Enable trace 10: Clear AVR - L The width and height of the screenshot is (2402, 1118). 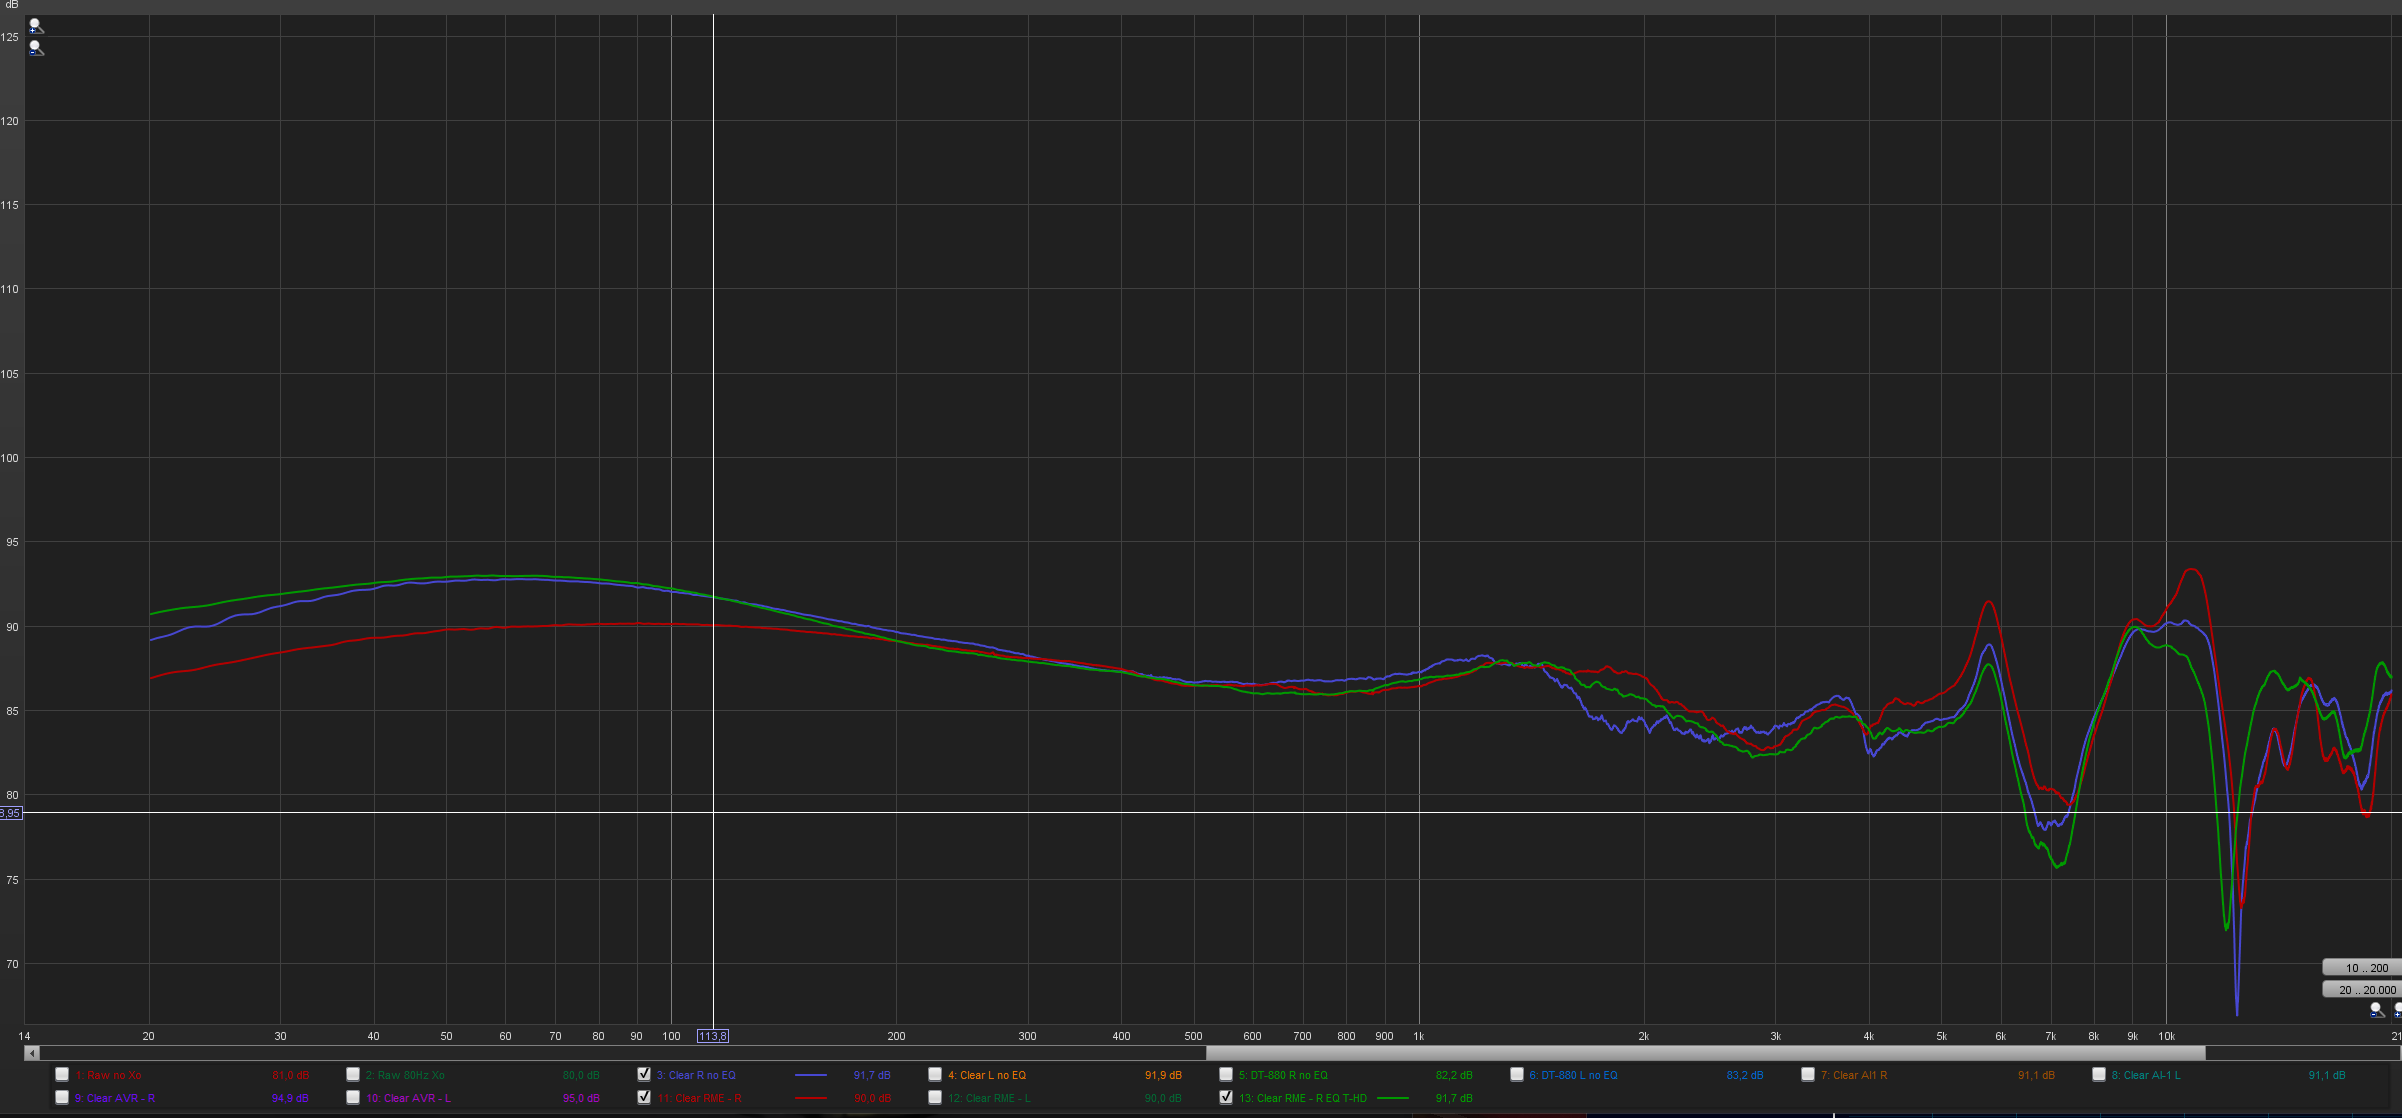[x=353, y=1097]
